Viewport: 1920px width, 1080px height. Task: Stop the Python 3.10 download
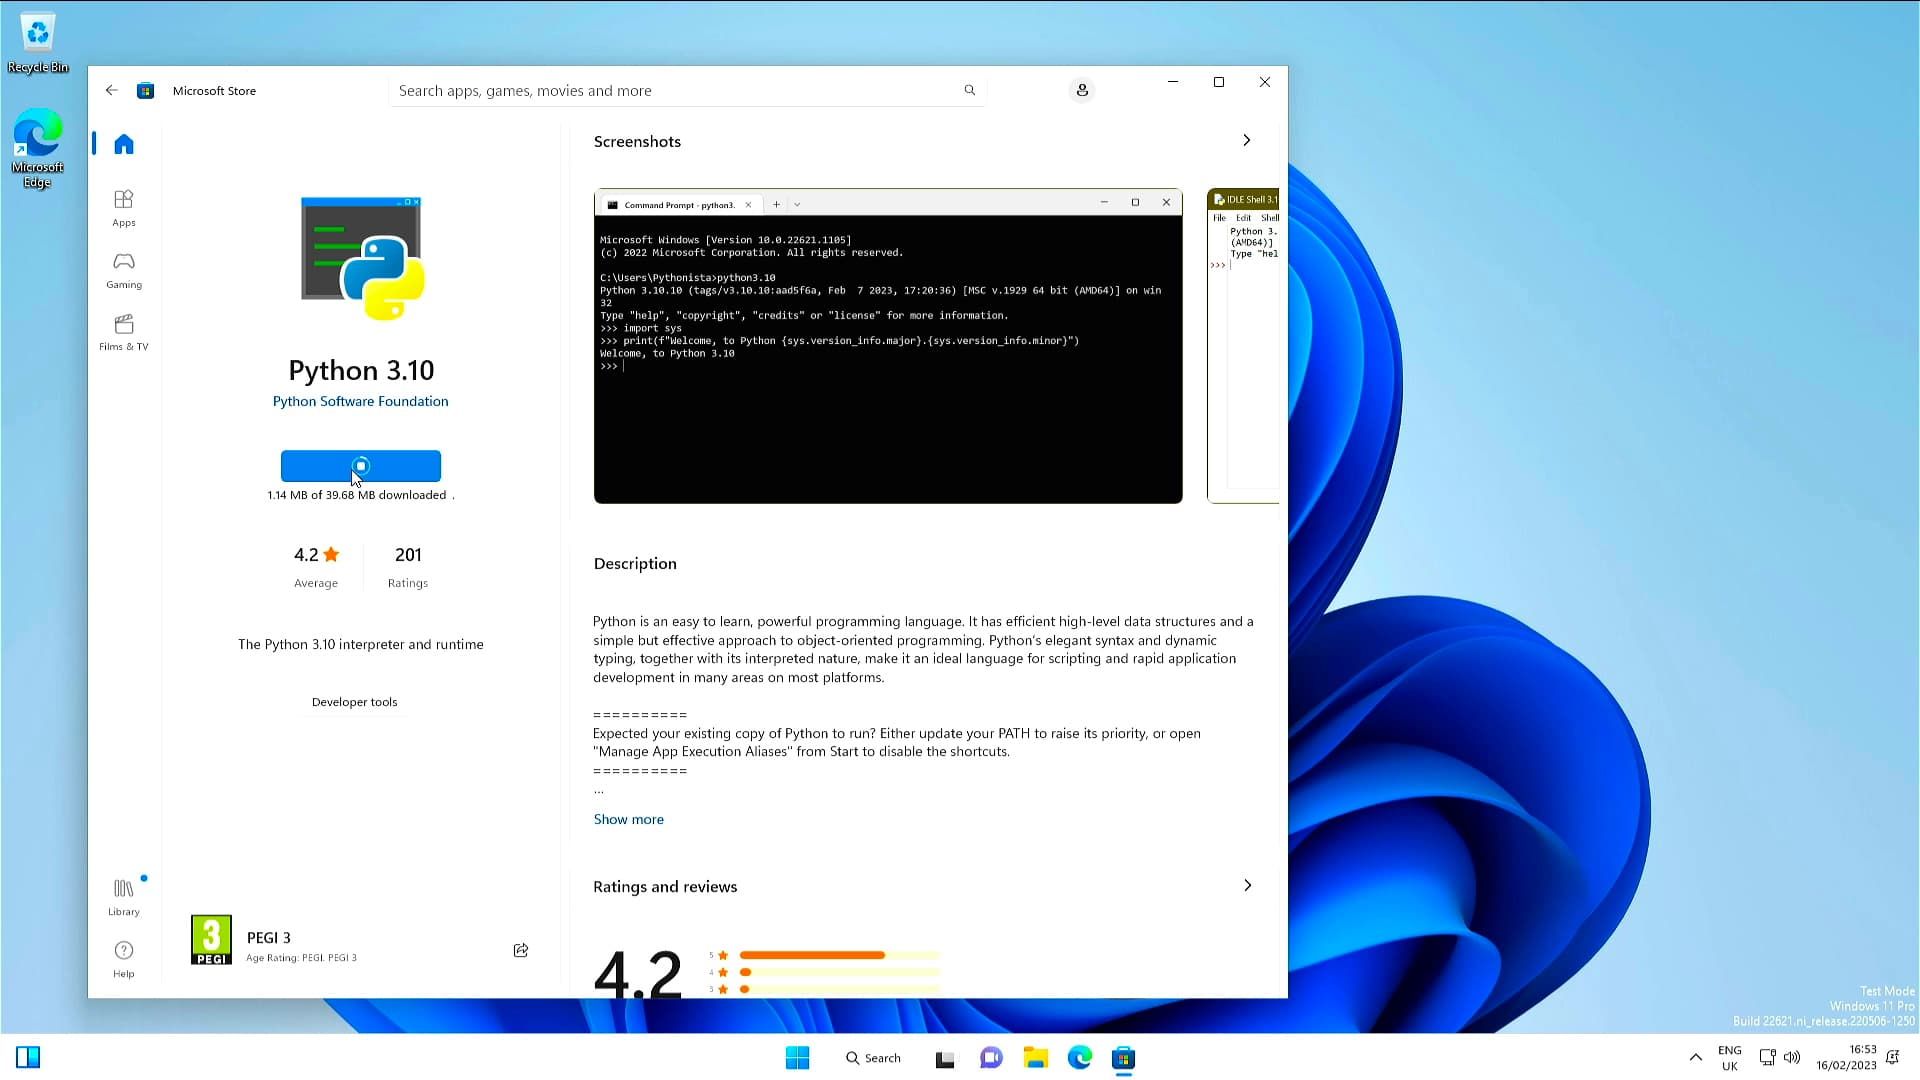coord(361,466)
